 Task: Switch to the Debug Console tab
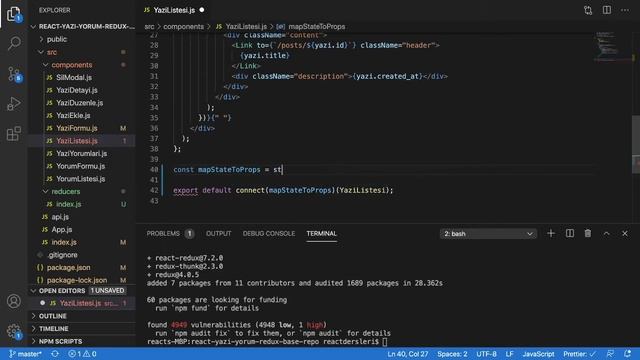click(269, 233)
